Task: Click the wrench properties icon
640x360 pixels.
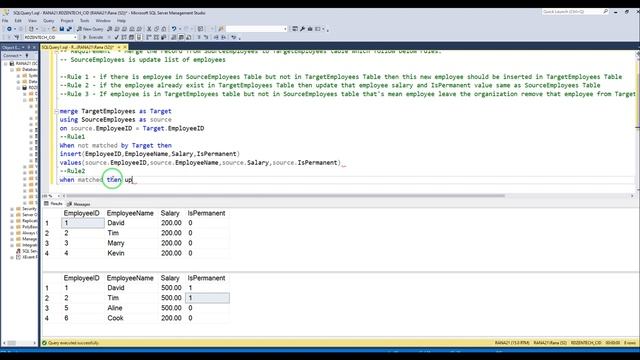Action: tap(302, 29)
